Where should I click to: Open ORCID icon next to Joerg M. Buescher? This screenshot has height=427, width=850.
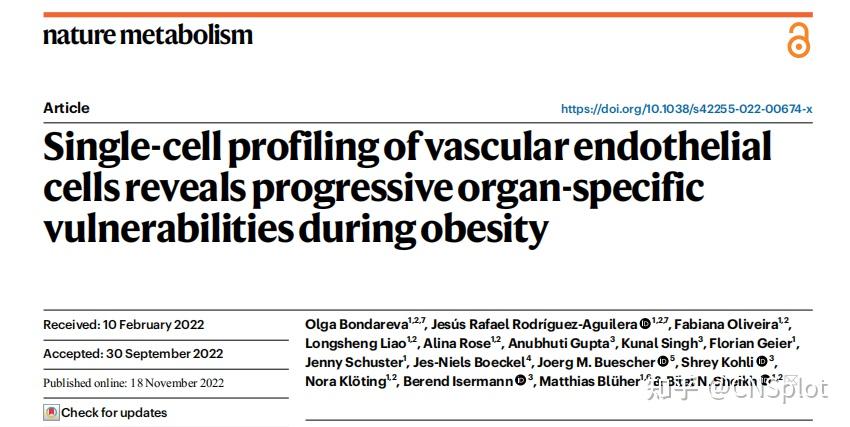tap(662, 362)
